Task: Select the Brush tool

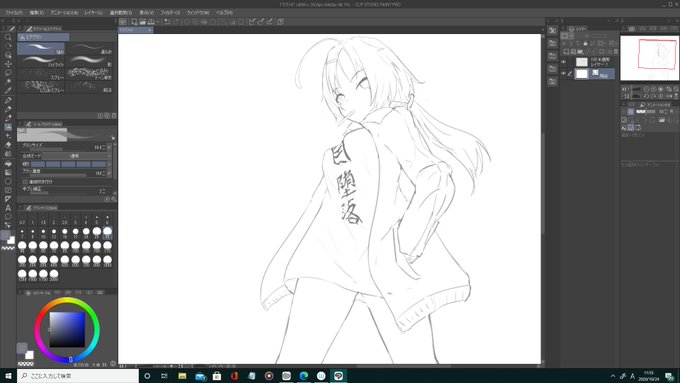Action: coord(8,118)
